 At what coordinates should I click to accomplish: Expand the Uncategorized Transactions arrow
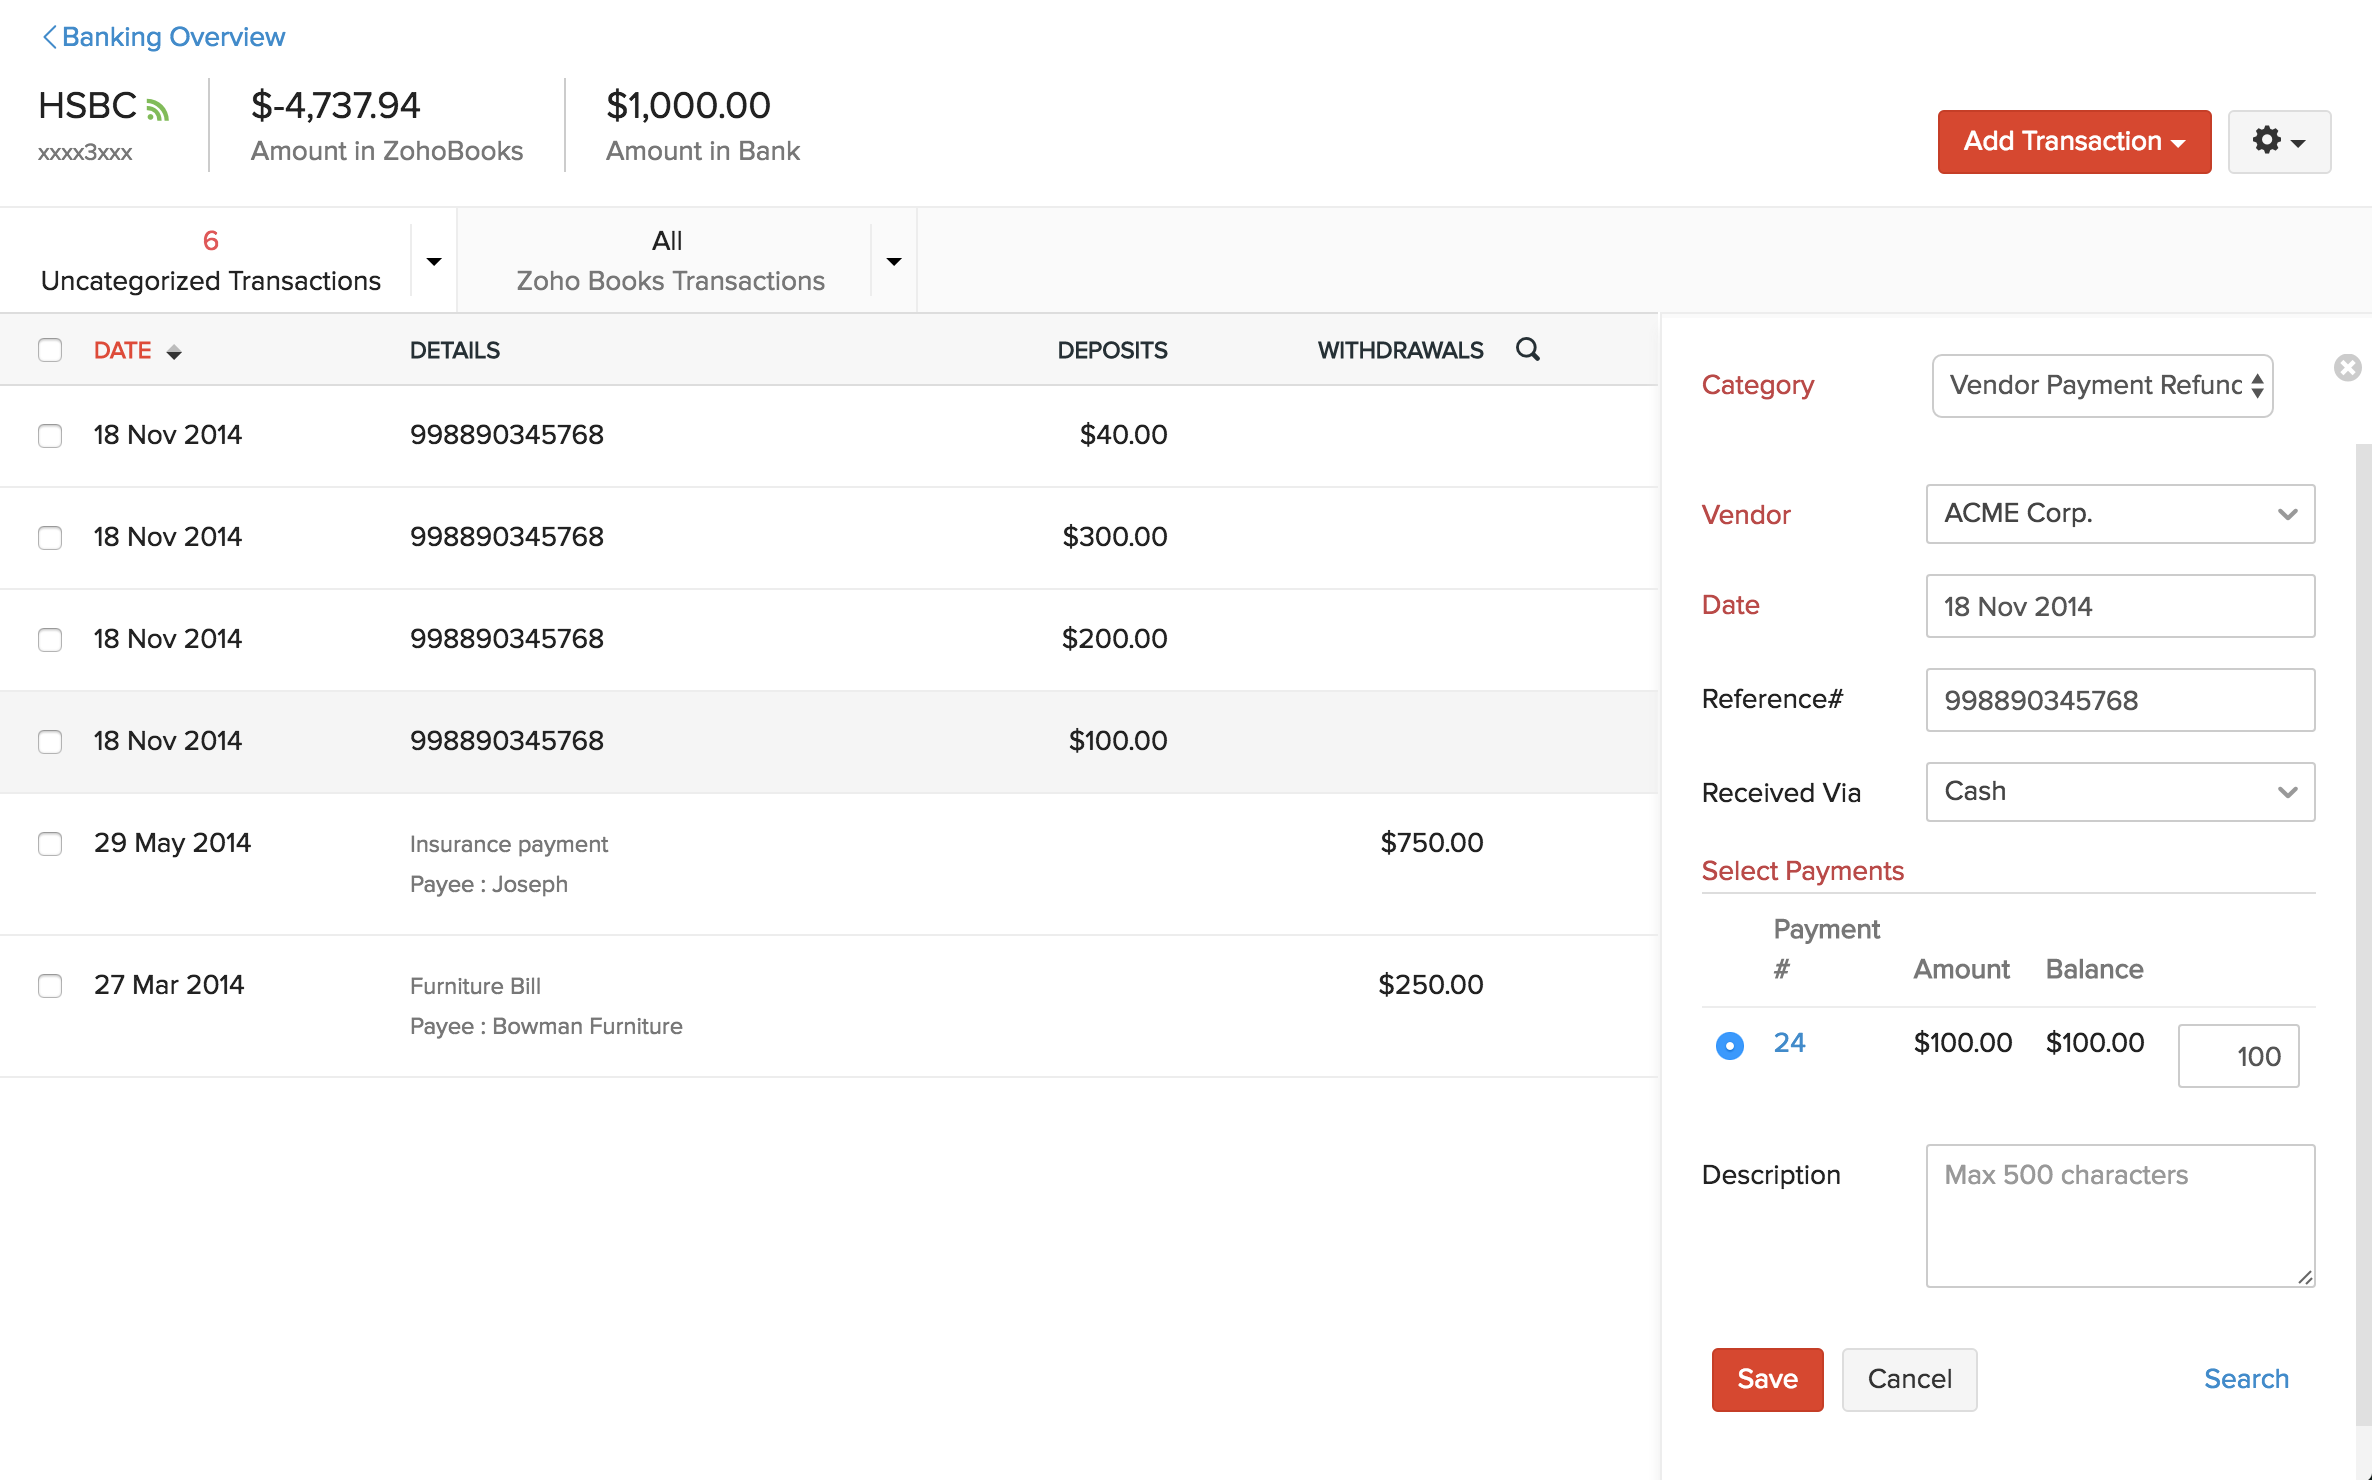coord(434,262)
